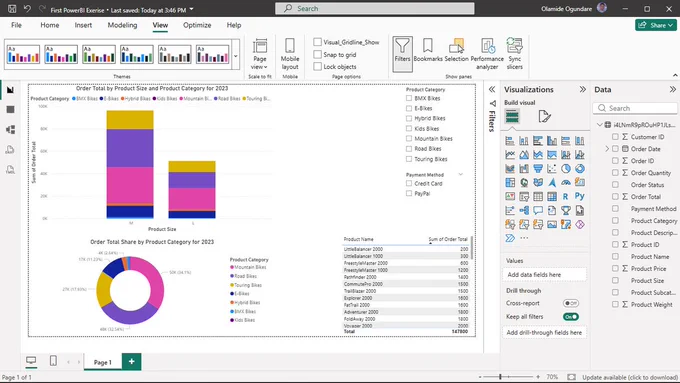
Task: Check PayPal payment method
Action: (x=409, y=193)
